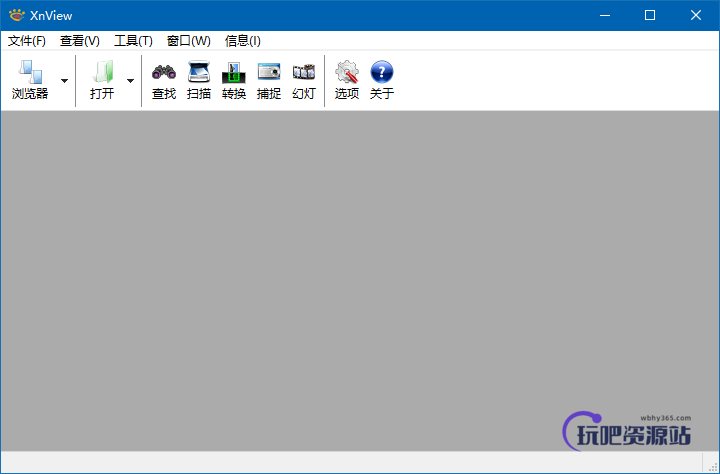The width and height of the screenshot is (720, 474).
Task: Show the 关于 about dialog
Action: point(382,80)
